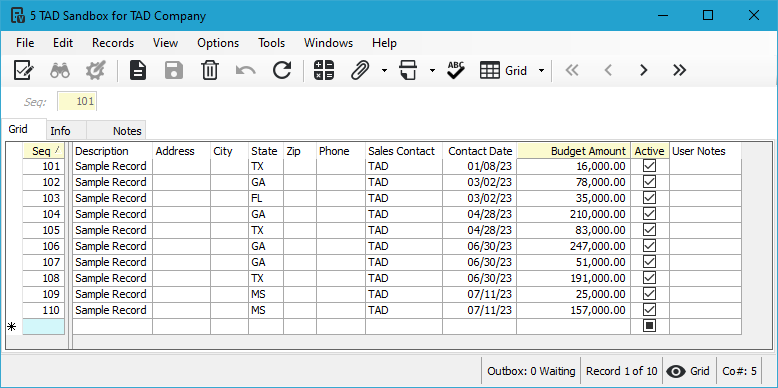
Task: Click Outbox: 0 Waiting in status bar
Action: pos(531,371)
